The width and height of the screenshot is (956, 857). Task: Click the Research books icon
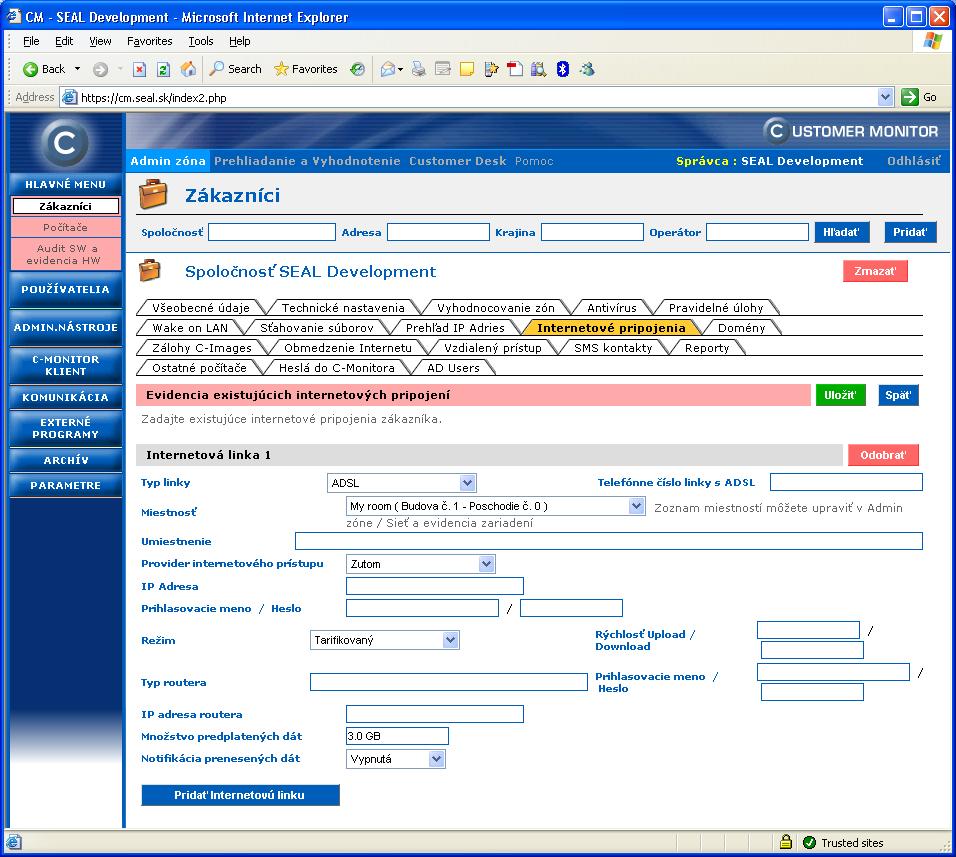[538, 69]
